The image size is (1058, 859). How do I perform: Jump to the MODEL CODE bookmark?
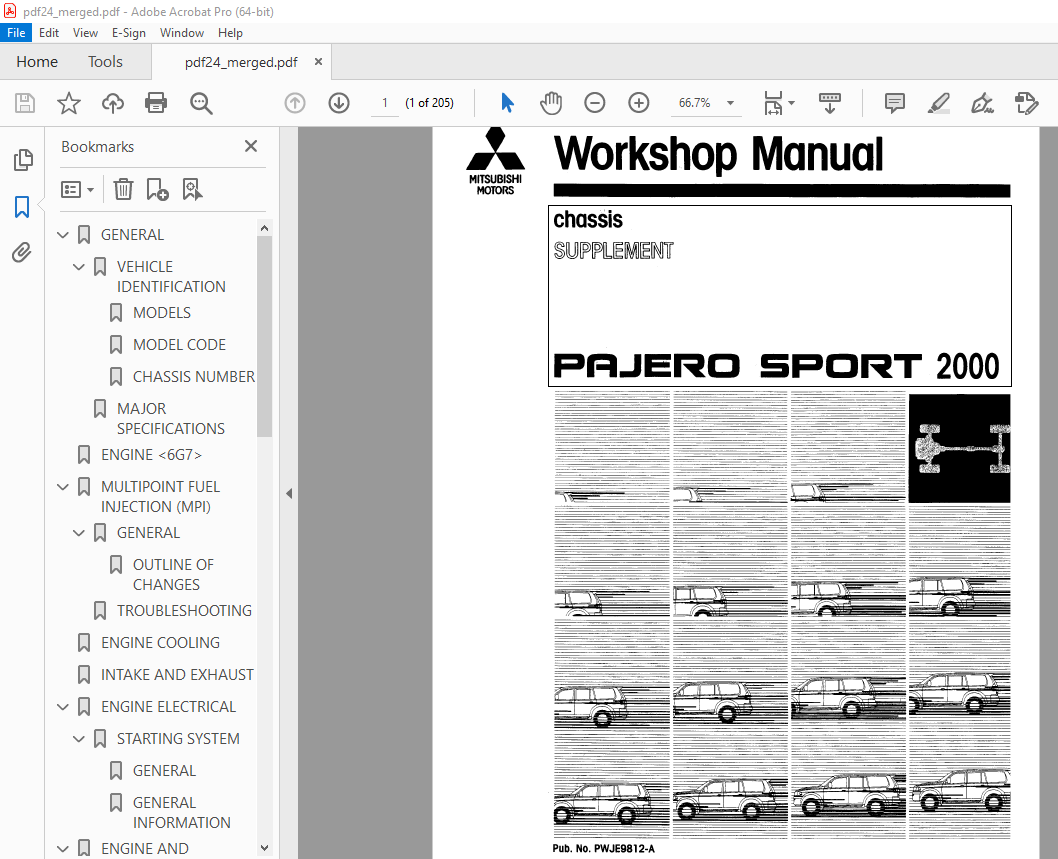(x=179, y=345)
